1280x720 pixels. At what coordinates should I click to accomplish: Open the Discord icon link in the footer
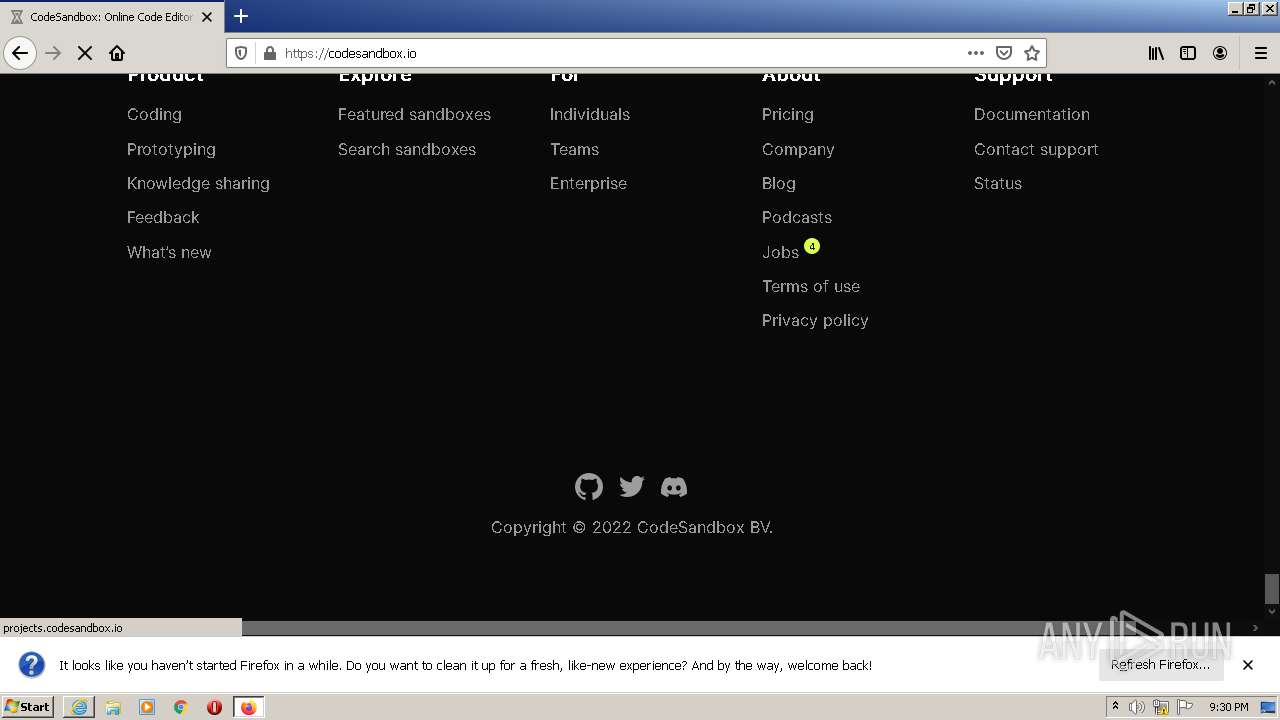[x=674, y=487]
